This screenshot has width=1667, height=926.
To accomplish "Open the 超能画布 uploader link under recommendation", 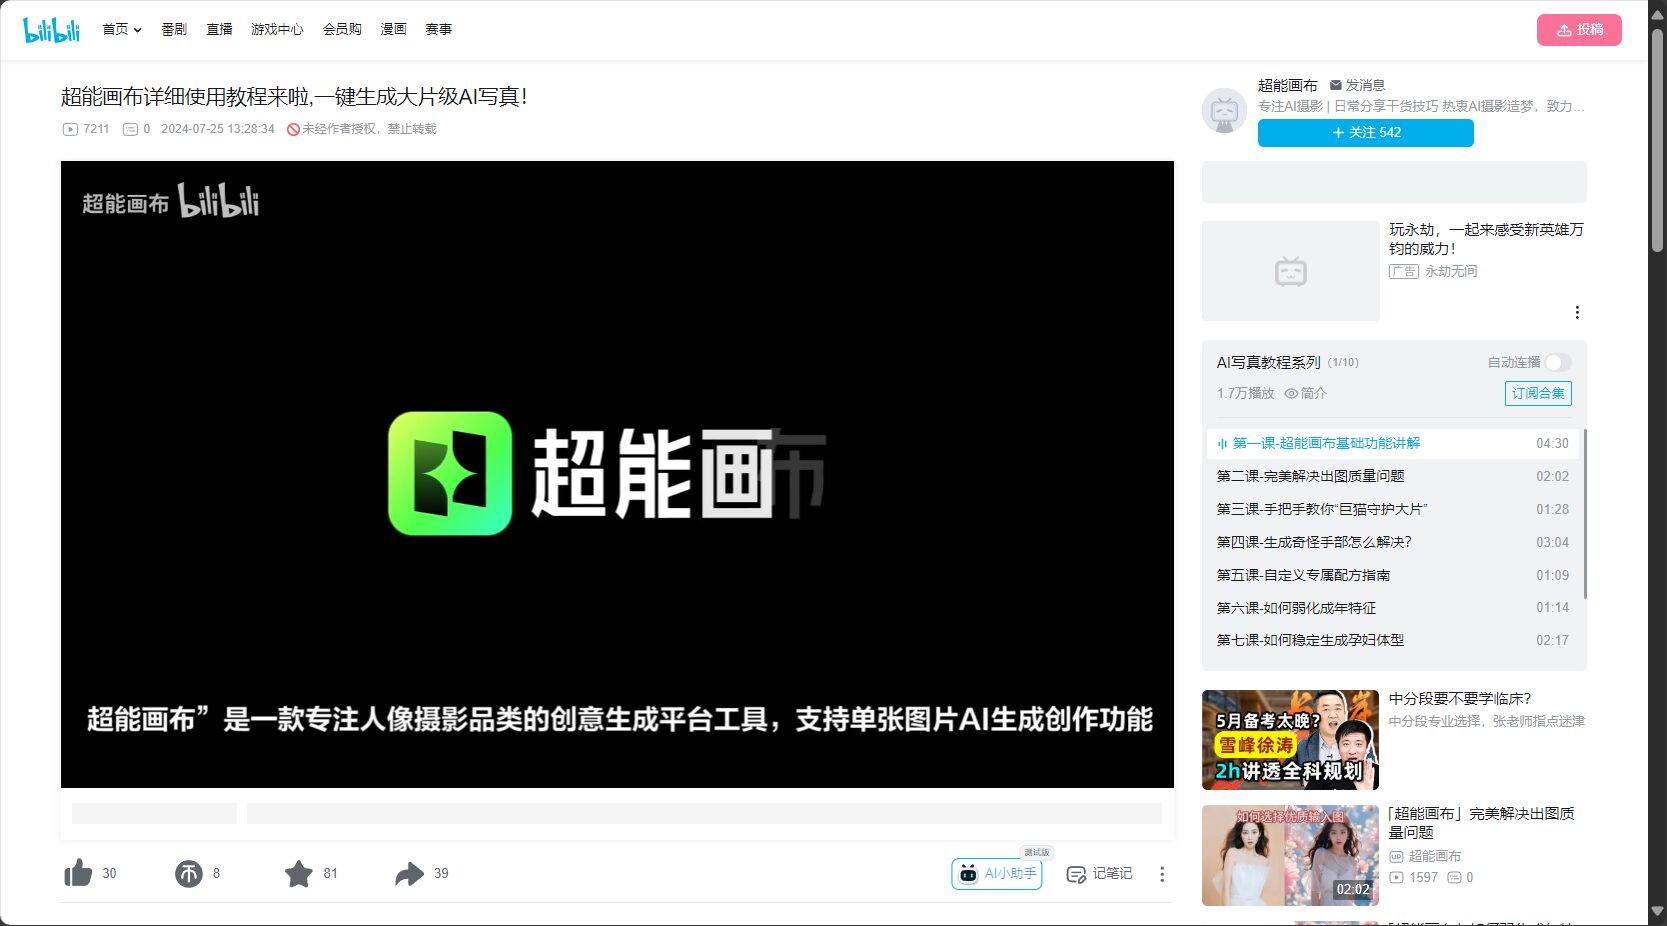I will click(x=1425, y=856).
